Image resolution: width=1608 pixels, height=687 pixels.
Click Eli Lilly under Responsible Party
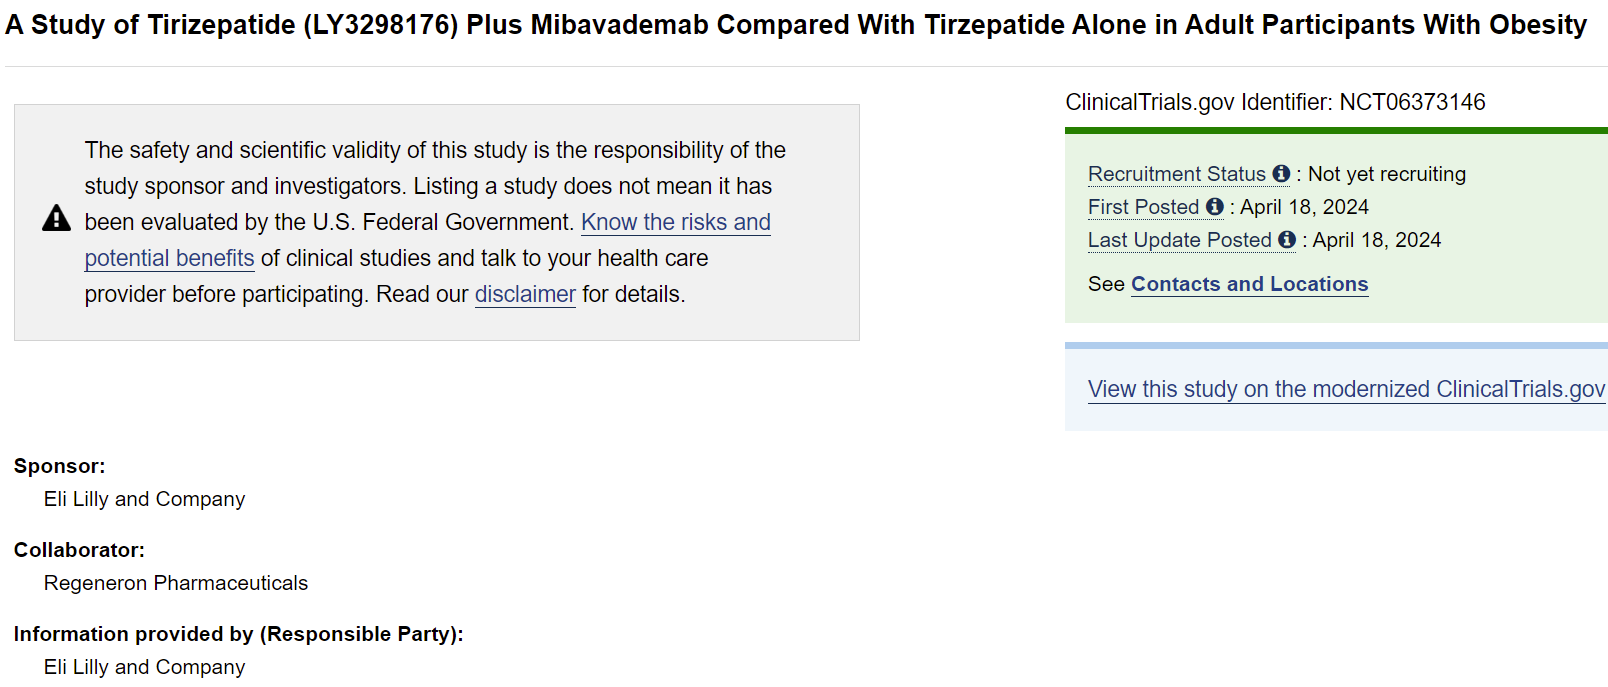[x=144, y=667]
